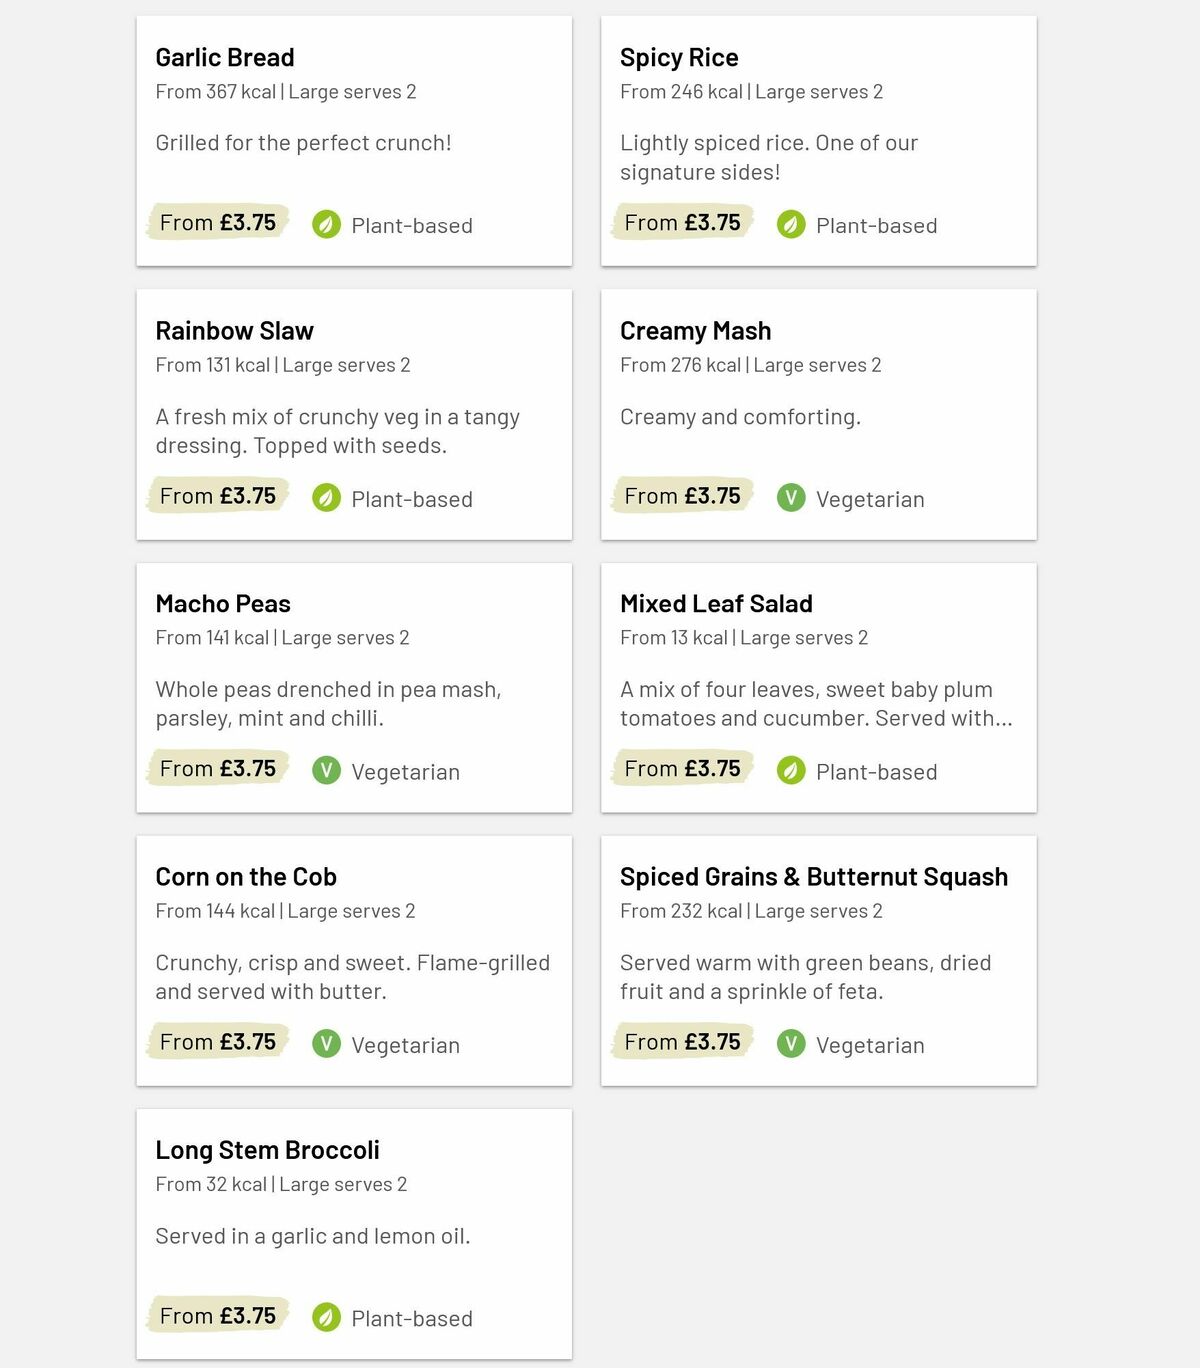
Task: Click the From £3.75 price on Garlic Bread
Action: pyautogui.click(x=216, y=222)
